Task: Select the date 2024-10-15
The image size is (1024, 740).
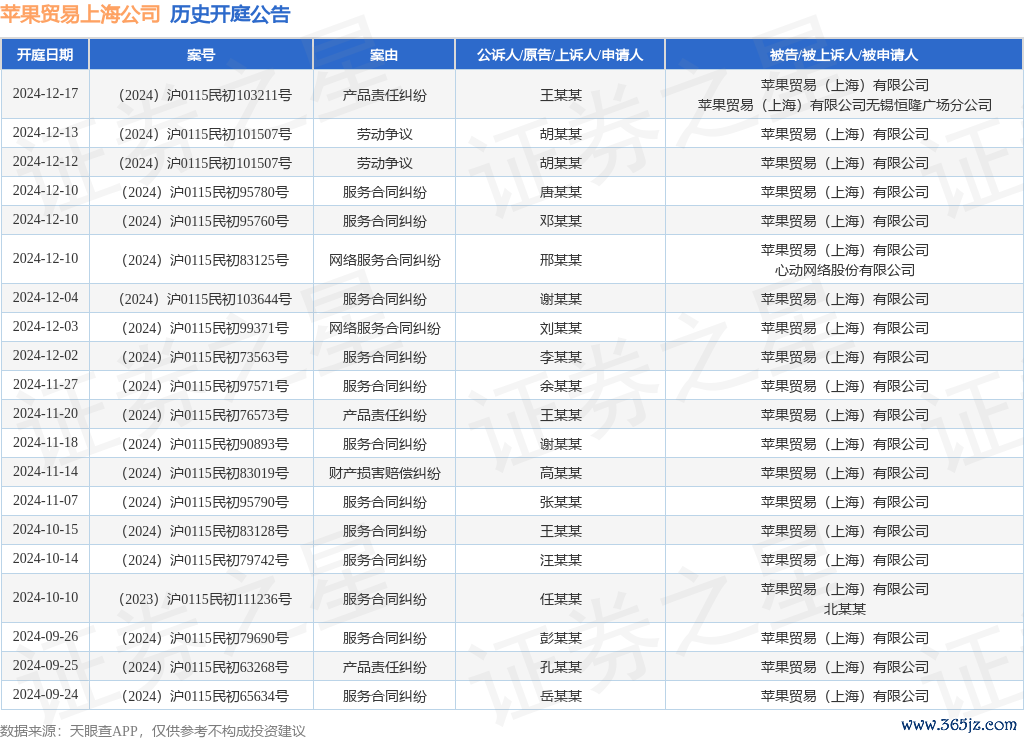Action: [x=45, y=529]
